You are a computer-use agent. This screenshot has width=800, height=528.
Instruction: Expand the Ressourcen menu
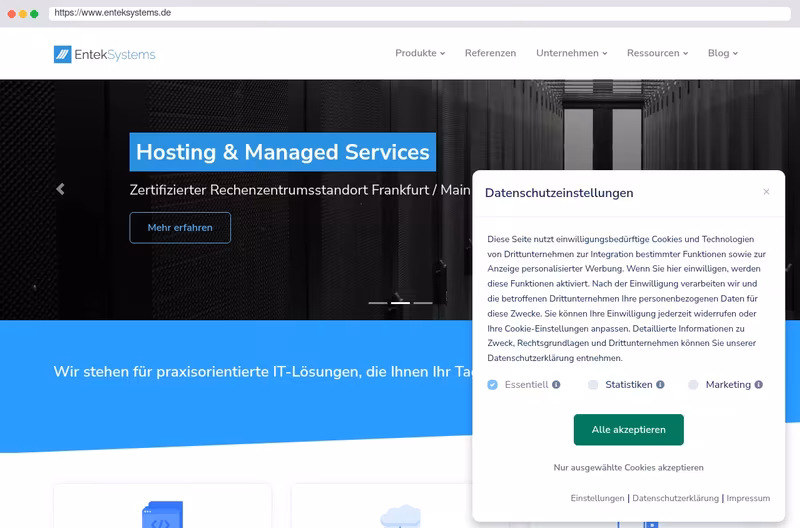click(657, 53)
